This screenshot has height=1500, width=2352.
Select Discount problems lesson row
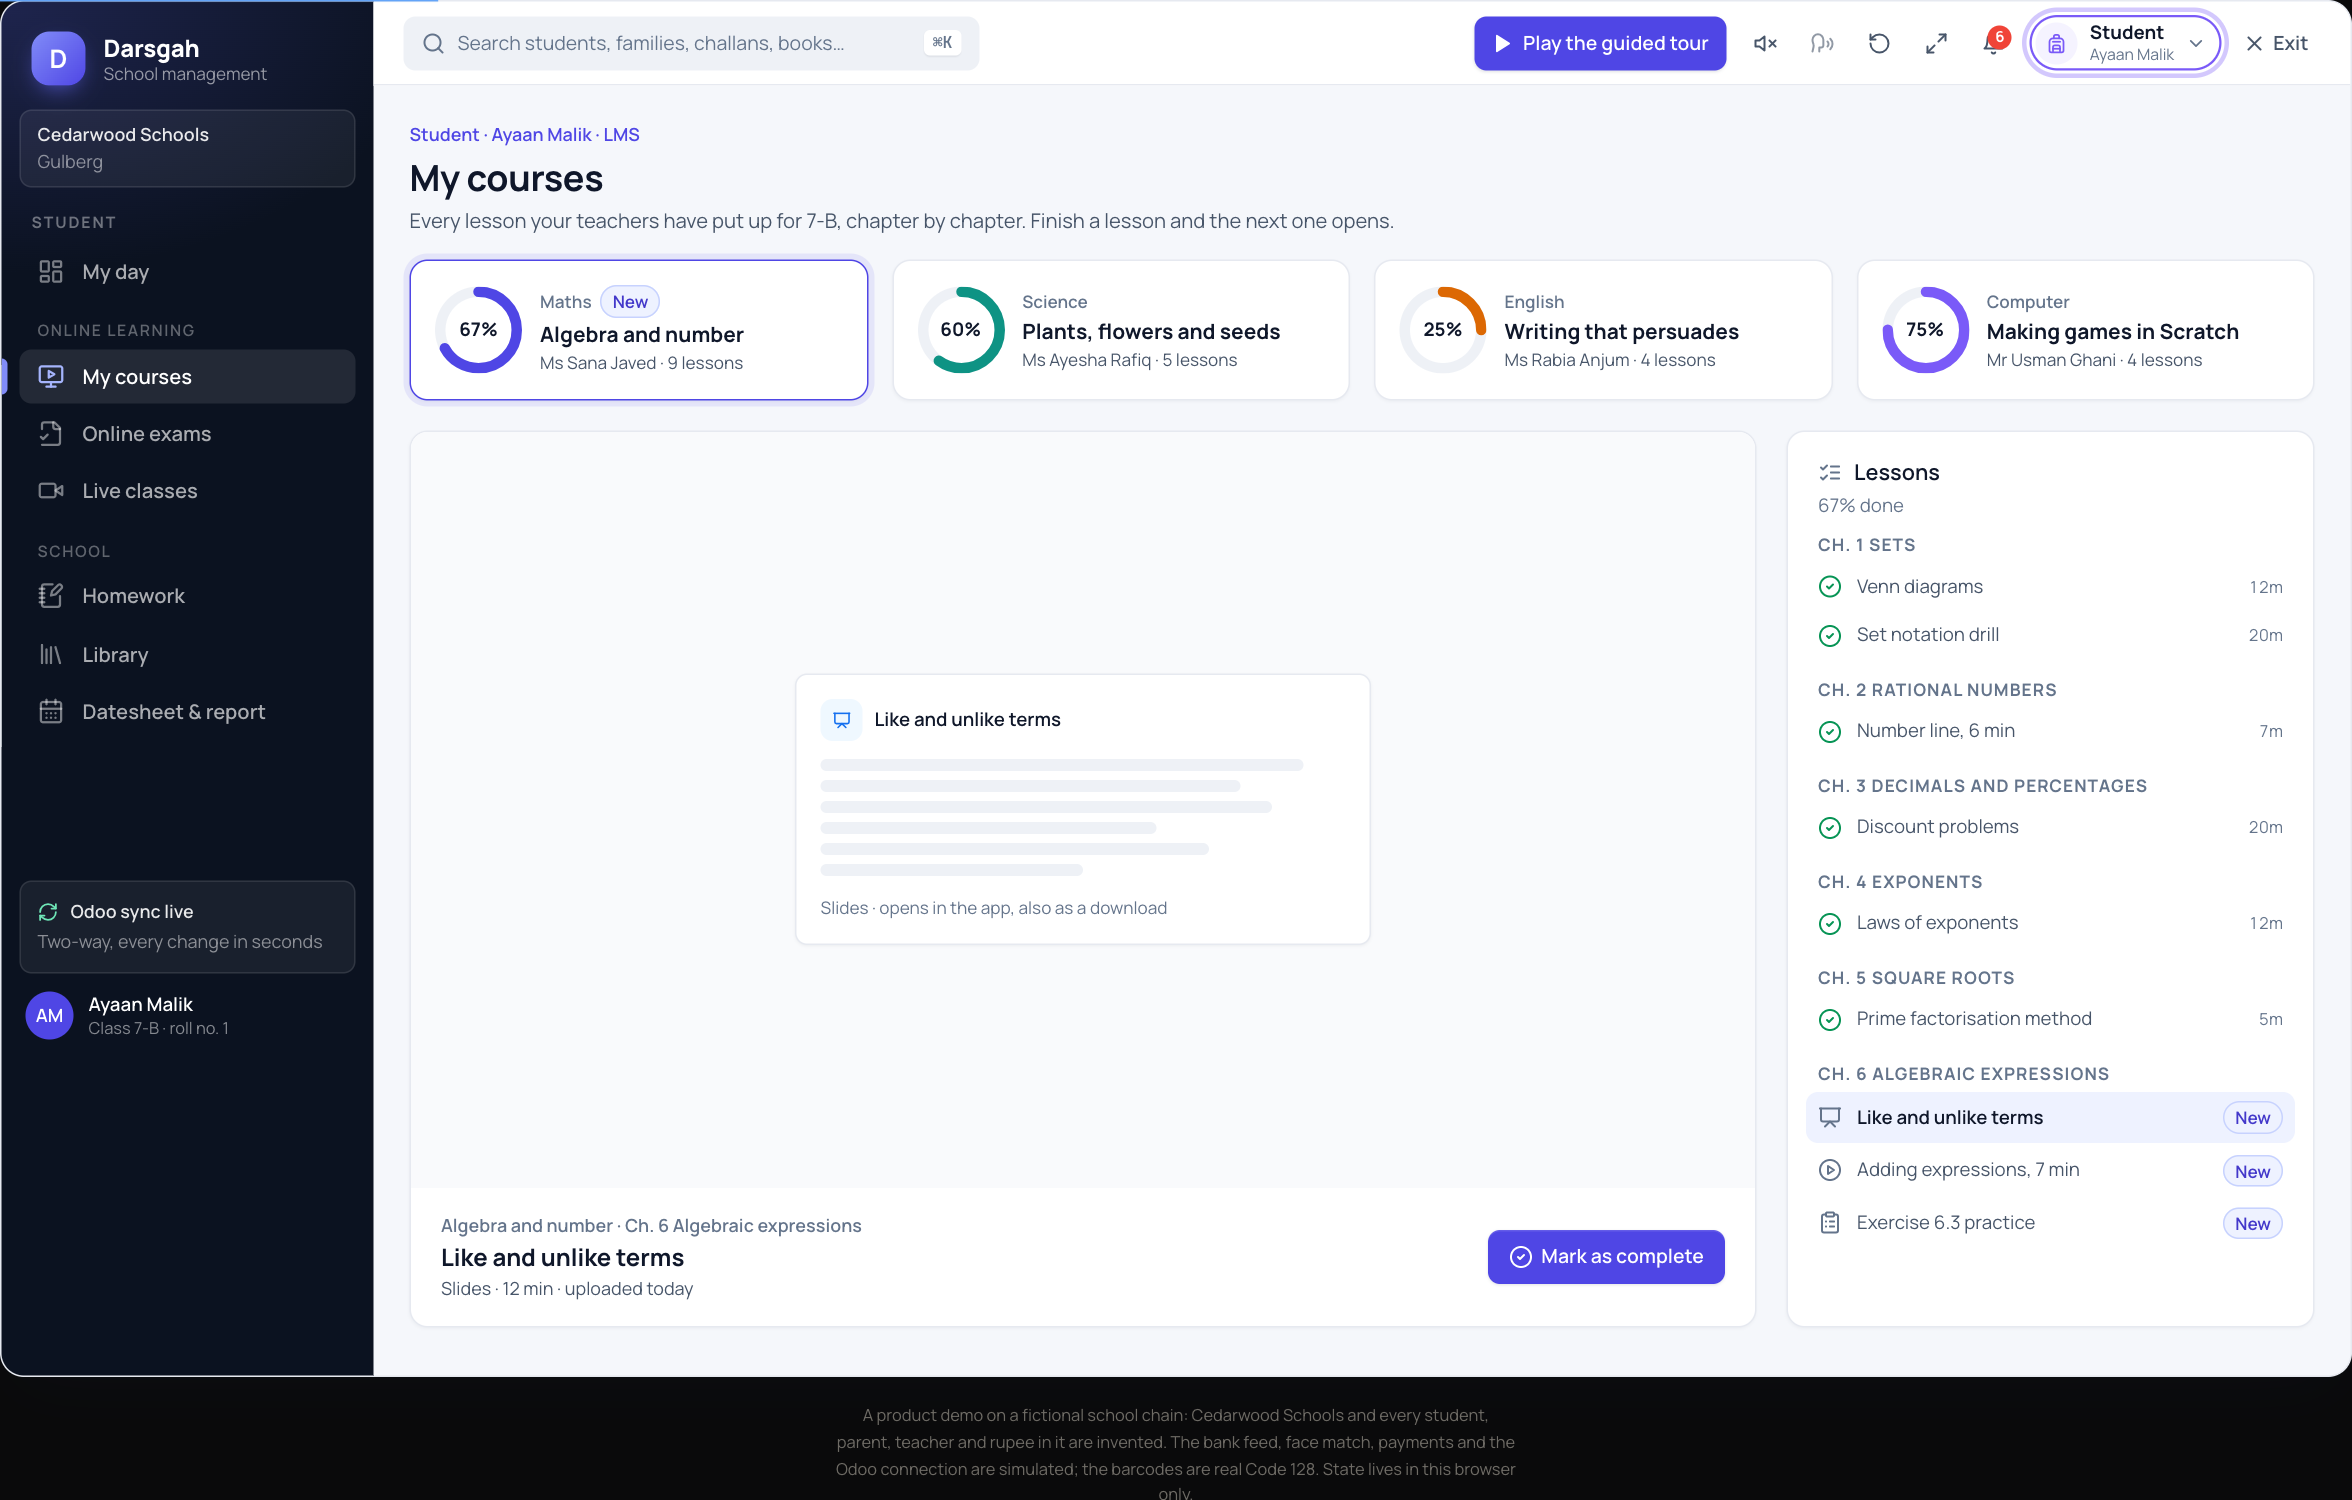pyautogui.click(x=2050, y=827)
